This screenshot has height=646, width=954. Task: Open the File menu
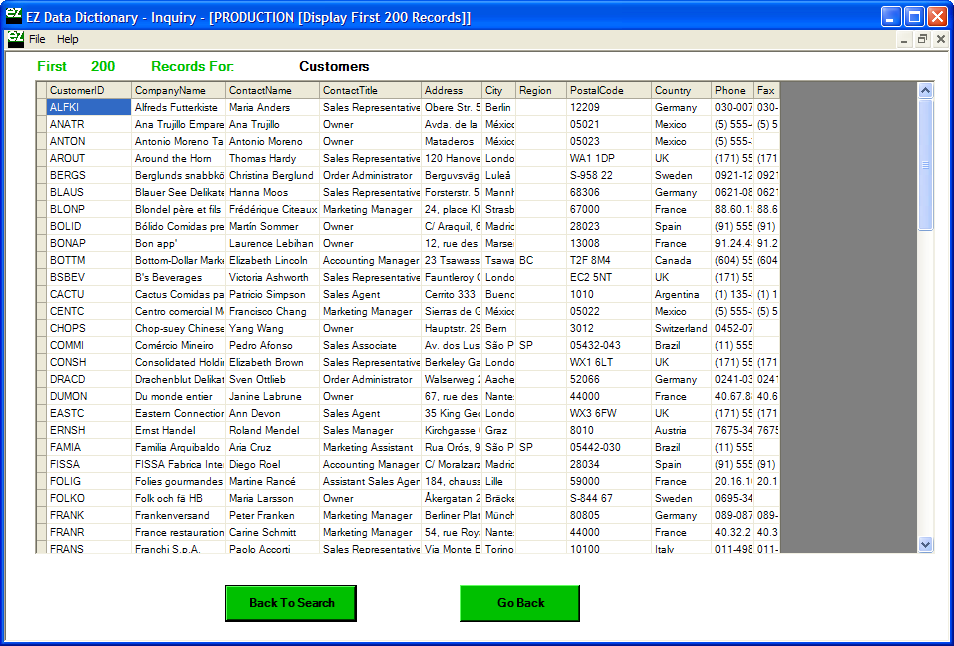pyautogui.click(x=37, y=39)
